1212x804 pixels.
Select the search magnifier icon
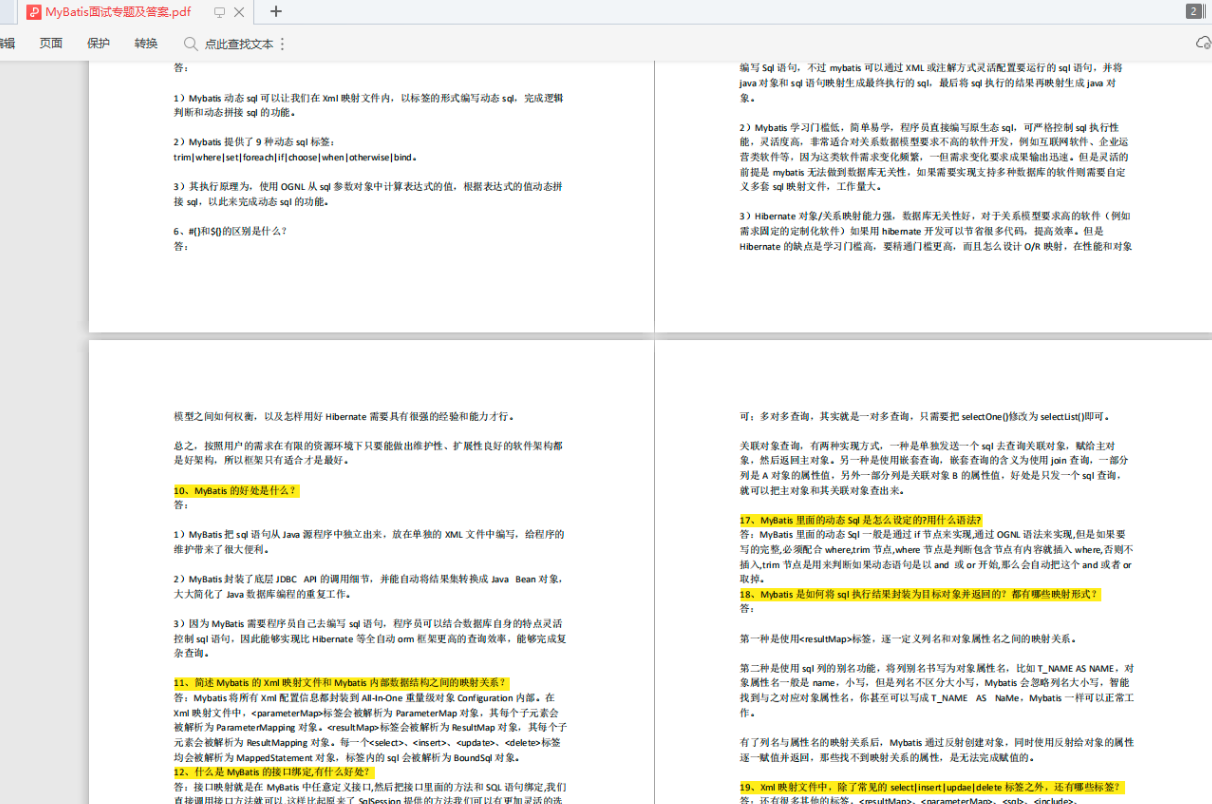point(190,44)
